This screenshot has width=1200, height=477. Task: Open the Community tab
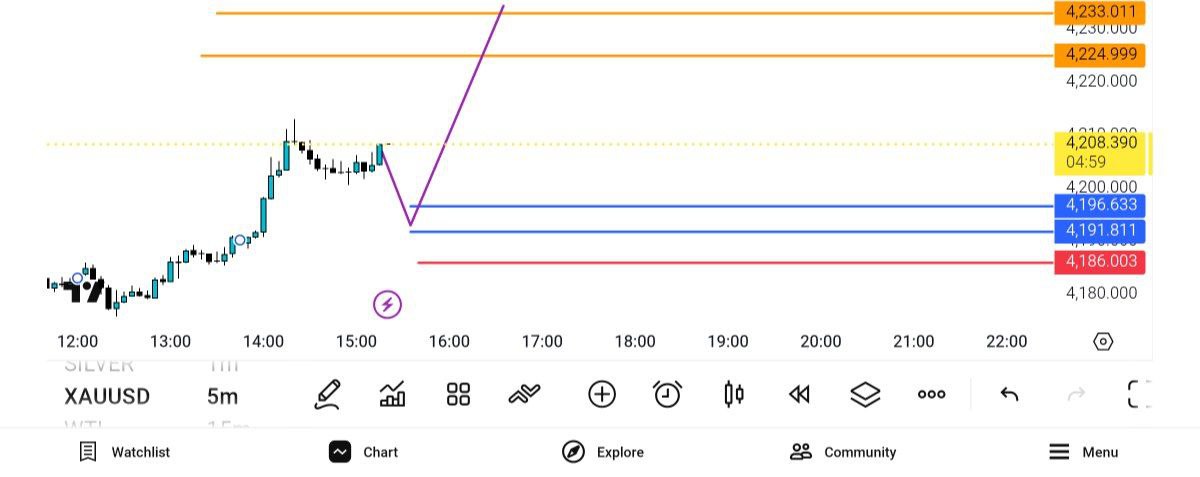pyautogui.click(x=843, y=452)
